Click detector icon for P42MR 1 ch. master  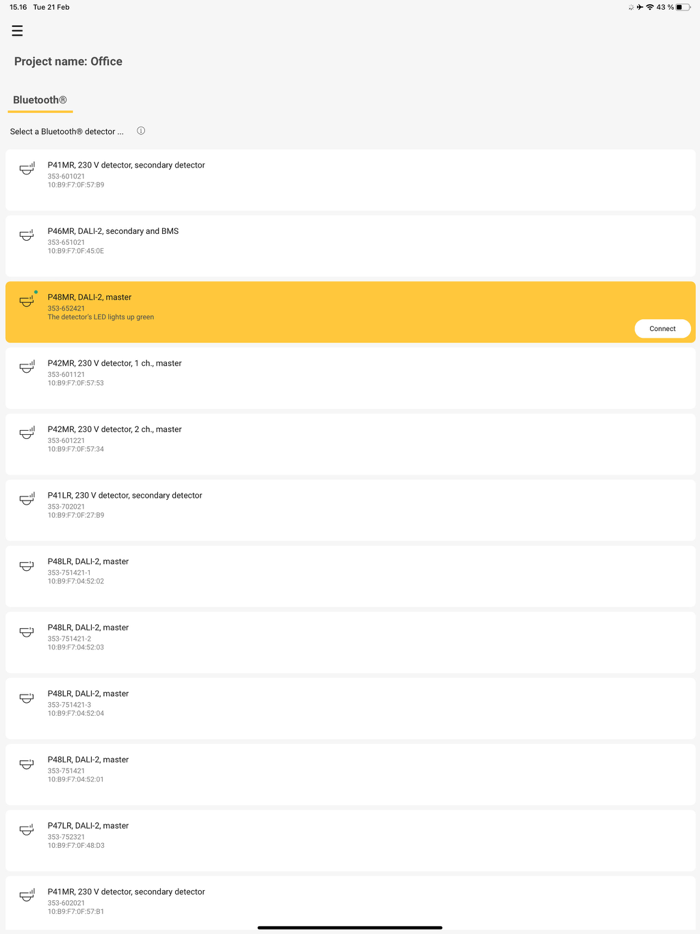coord(27,368)
